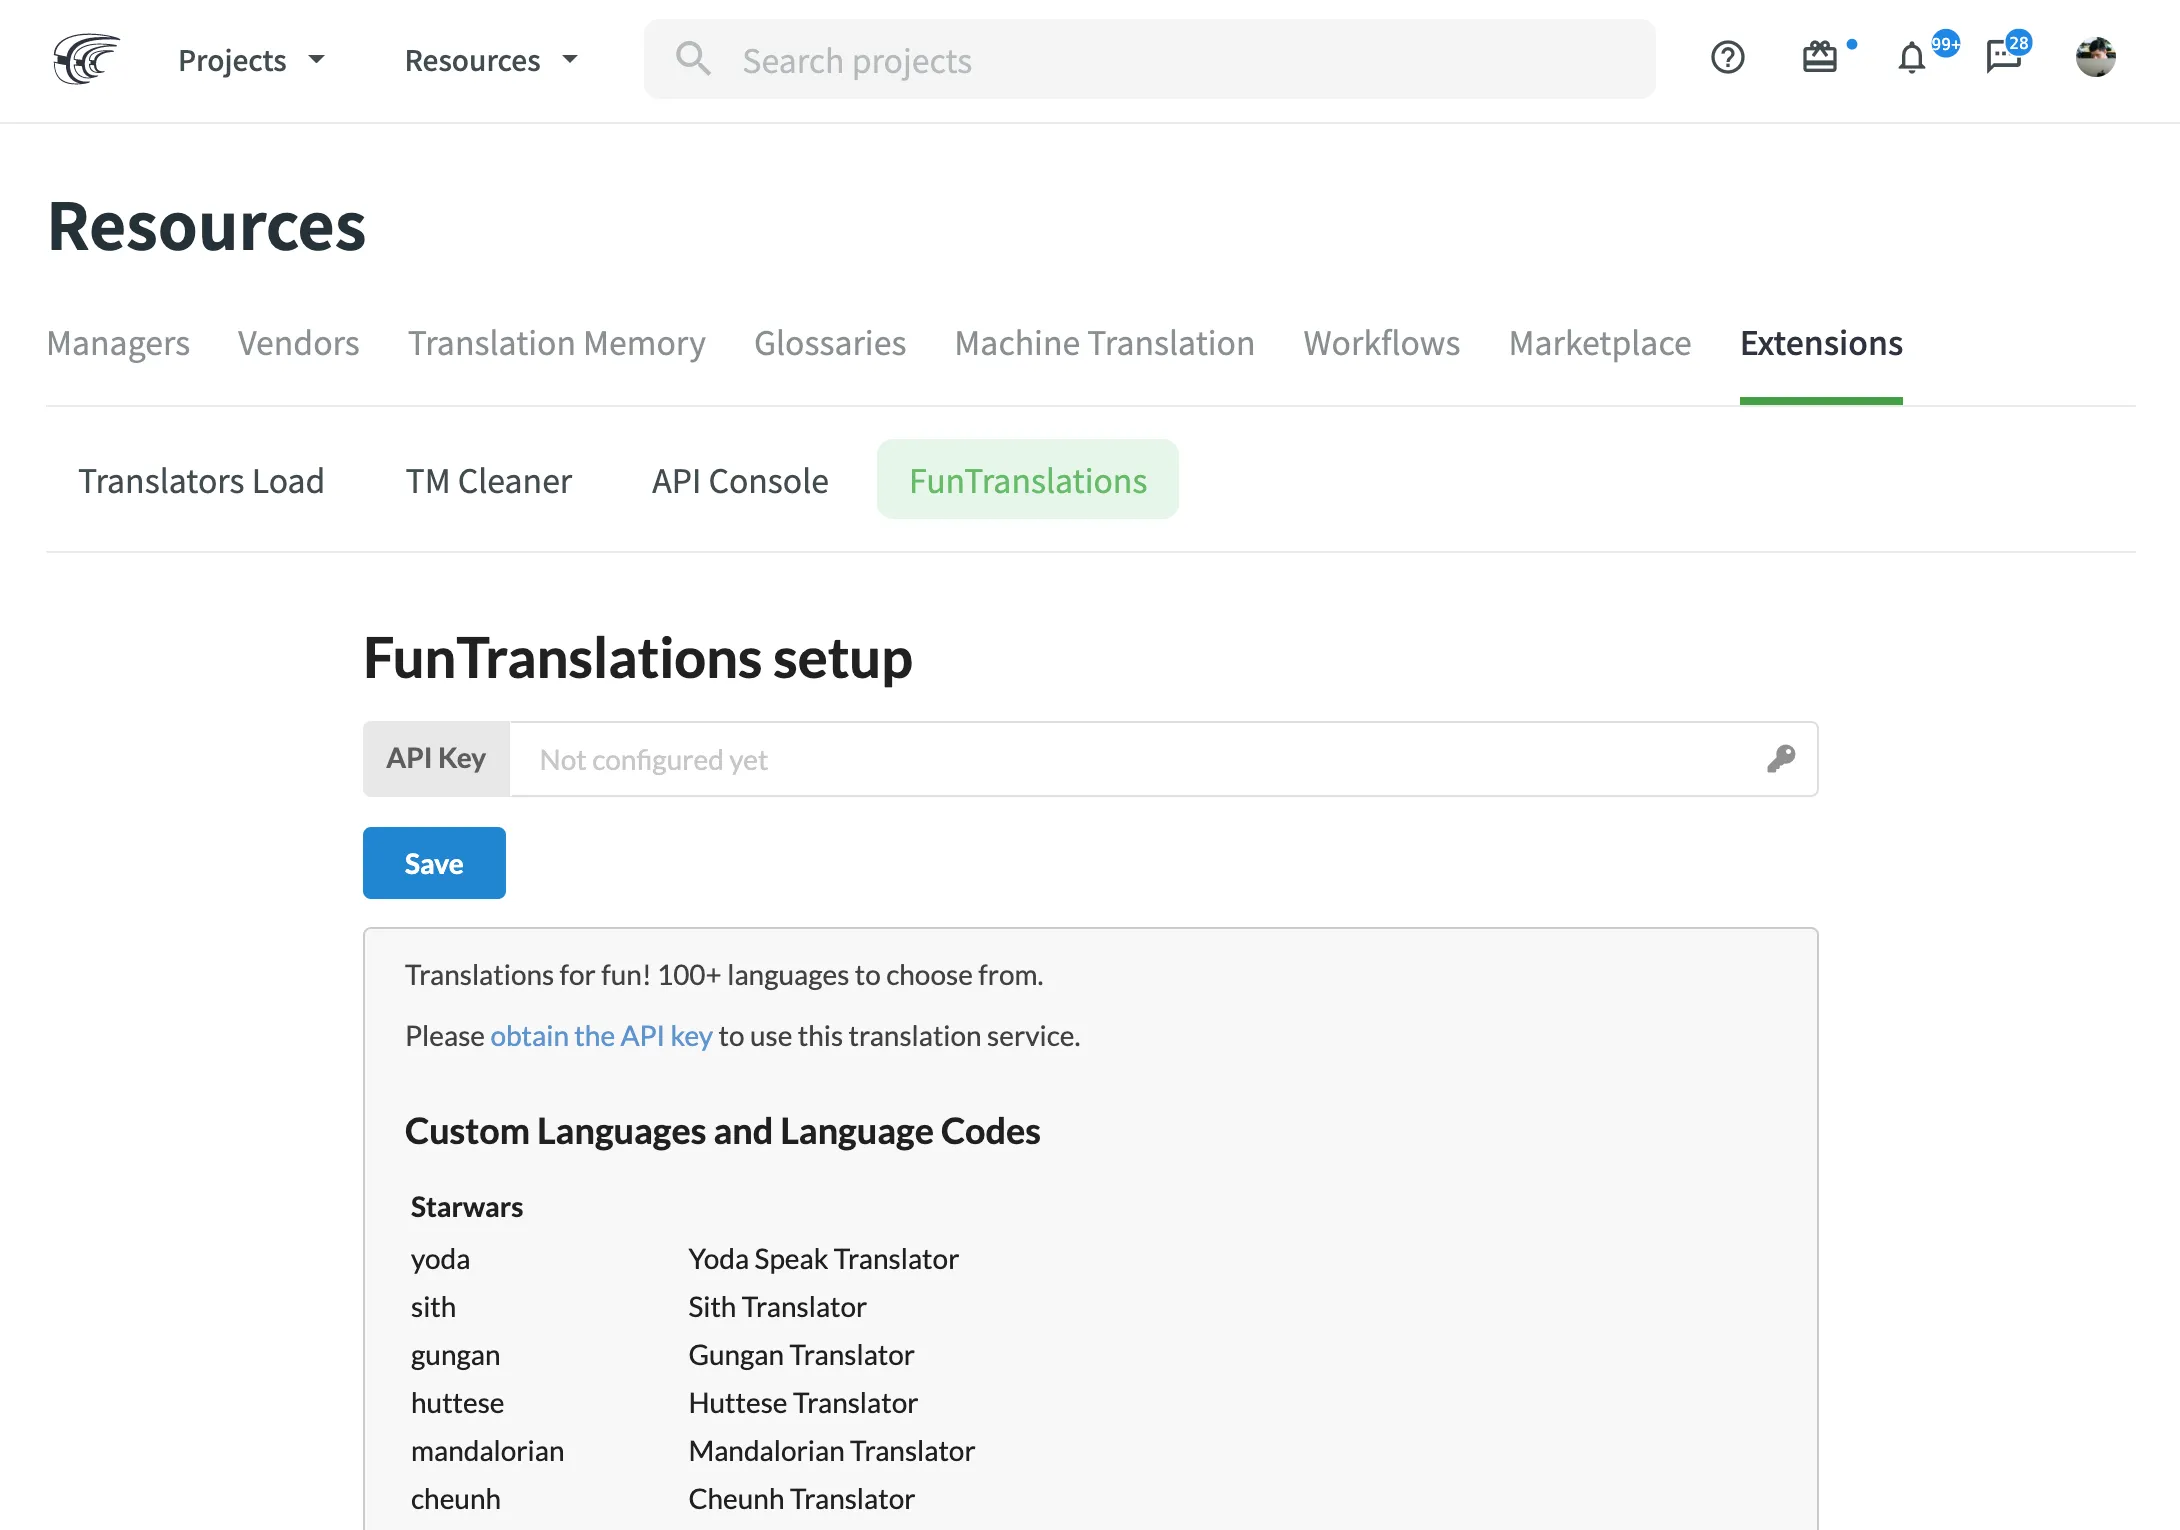The image size is (2180, 1530).
Task: Open the help menu question mark icon
Action: [1727, 58]
